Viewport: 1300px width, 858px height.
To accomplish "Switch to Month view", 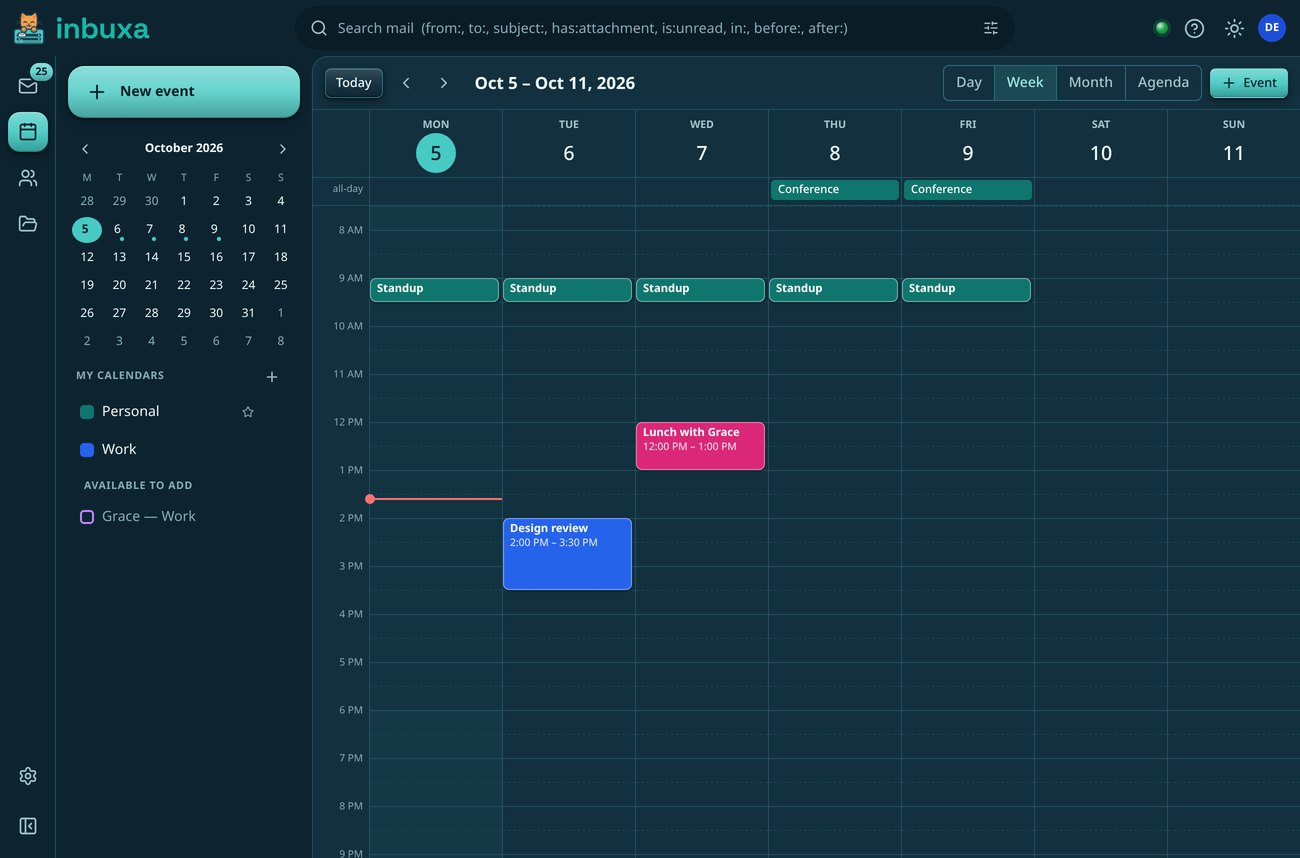I will (x=1091, y=83).
